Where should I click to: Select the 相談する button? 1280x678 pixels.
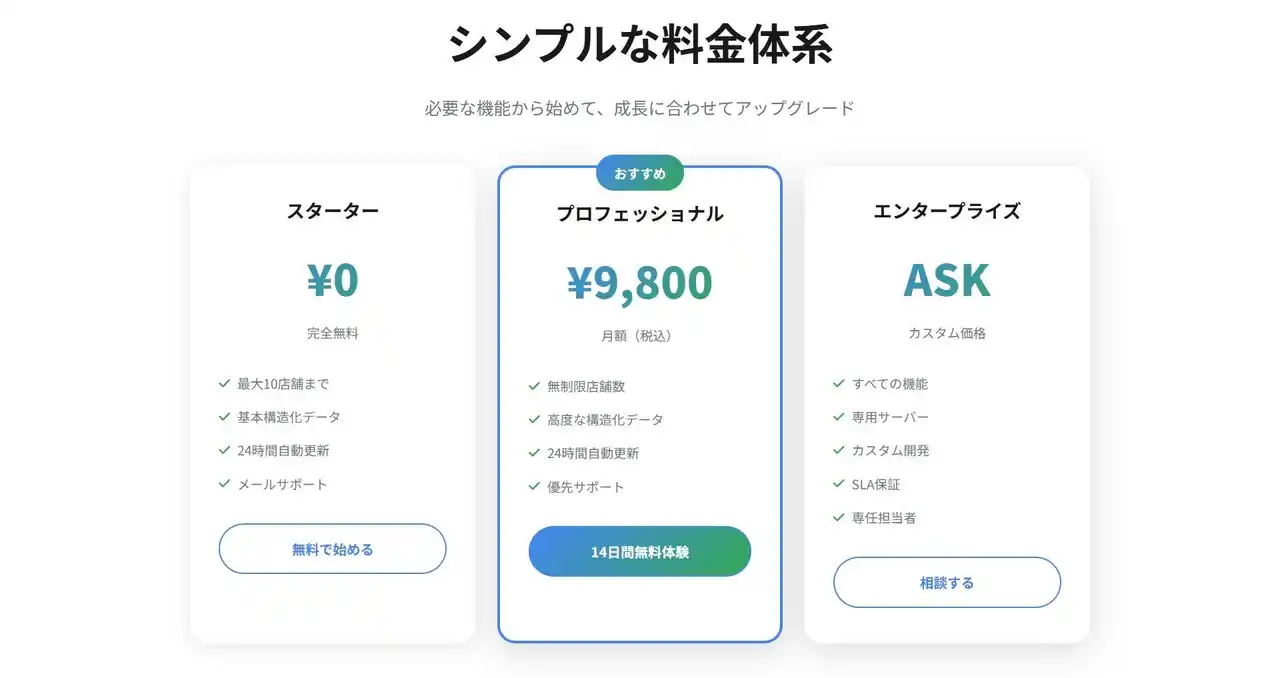click(x=947, y=582)
